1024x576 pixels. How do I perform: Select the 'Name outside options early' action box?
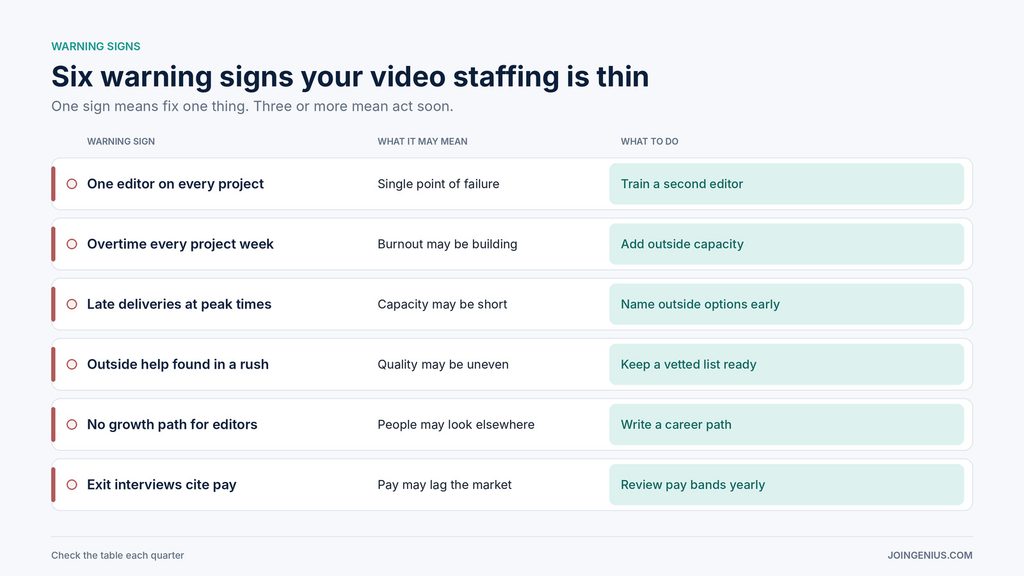(786, 304)
